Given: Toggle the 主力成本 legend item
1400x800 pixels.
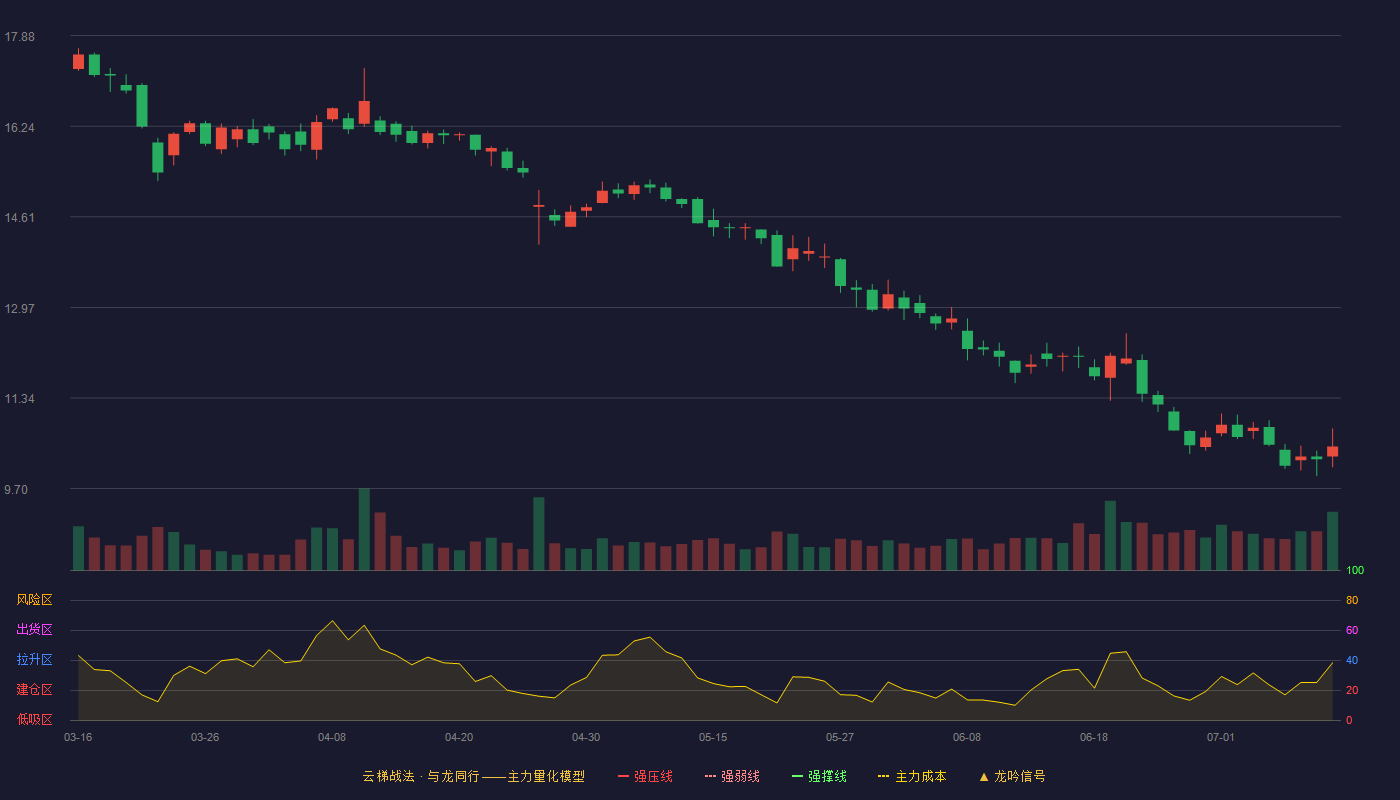Looking at the screenshot, I should click(913, 776).
